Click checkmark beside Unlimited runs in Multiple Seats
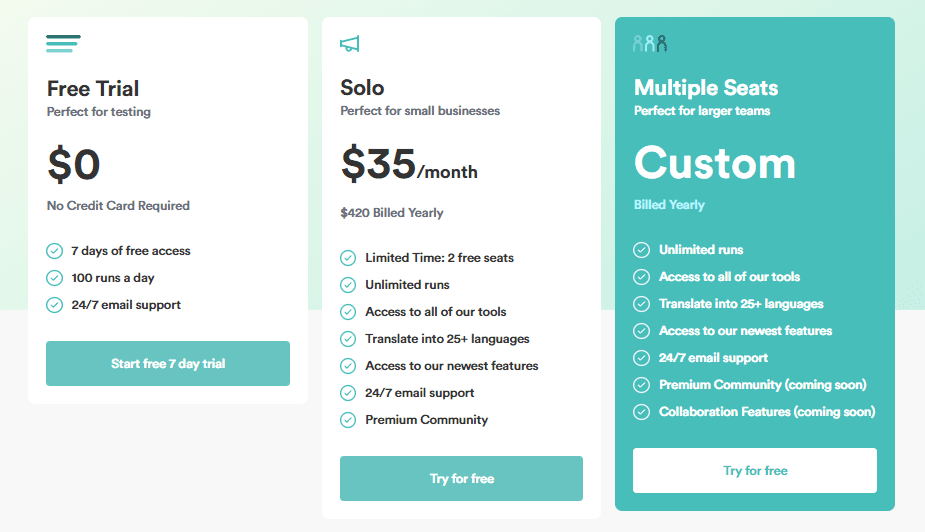This screenshot has width=925, height=532. pos(641,250)
